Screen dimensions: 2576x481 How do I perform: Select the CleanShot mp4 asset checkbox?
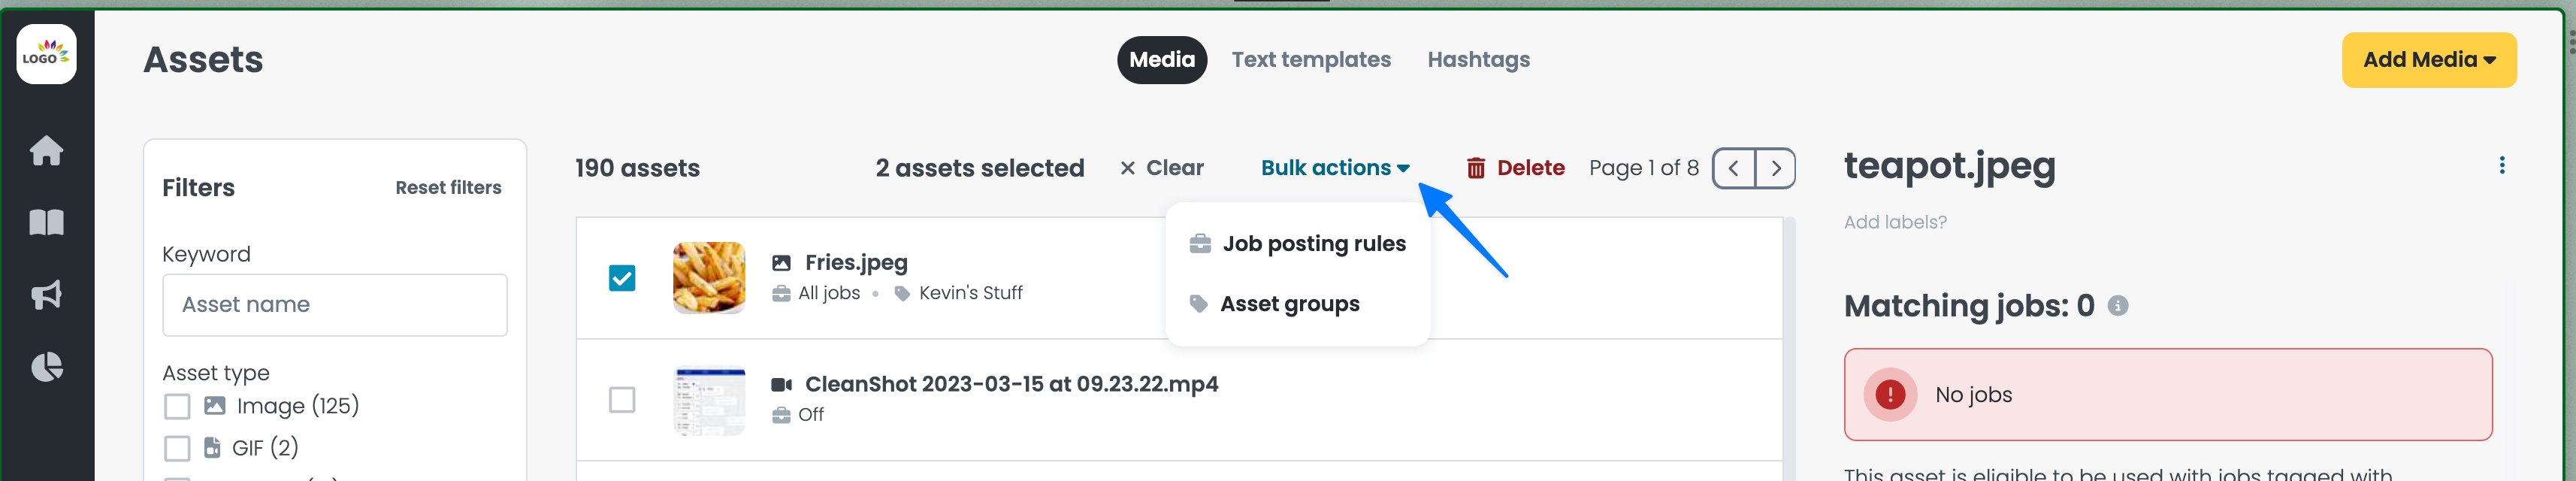coord(622,400)
